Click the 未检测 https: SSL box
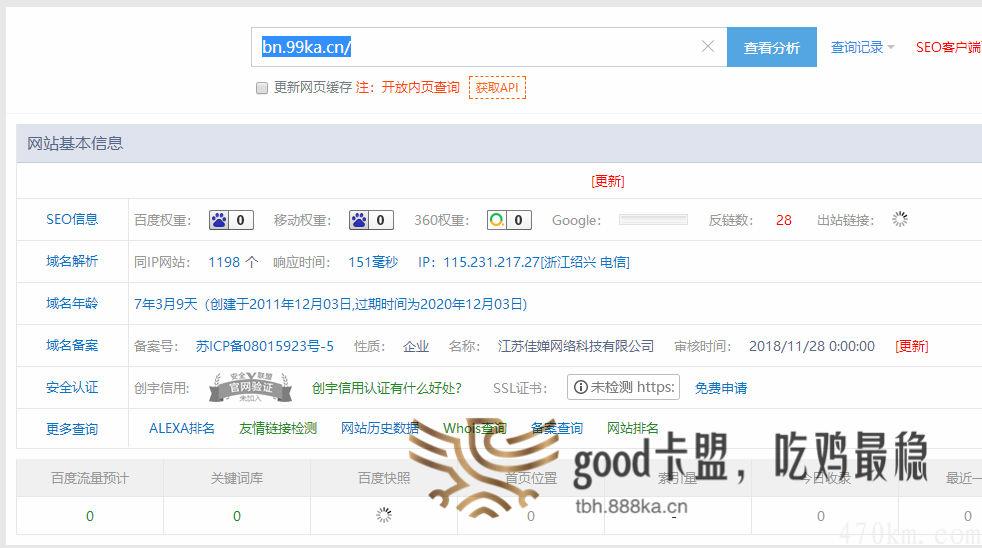 pyautogui.click(x=623, y=387)
